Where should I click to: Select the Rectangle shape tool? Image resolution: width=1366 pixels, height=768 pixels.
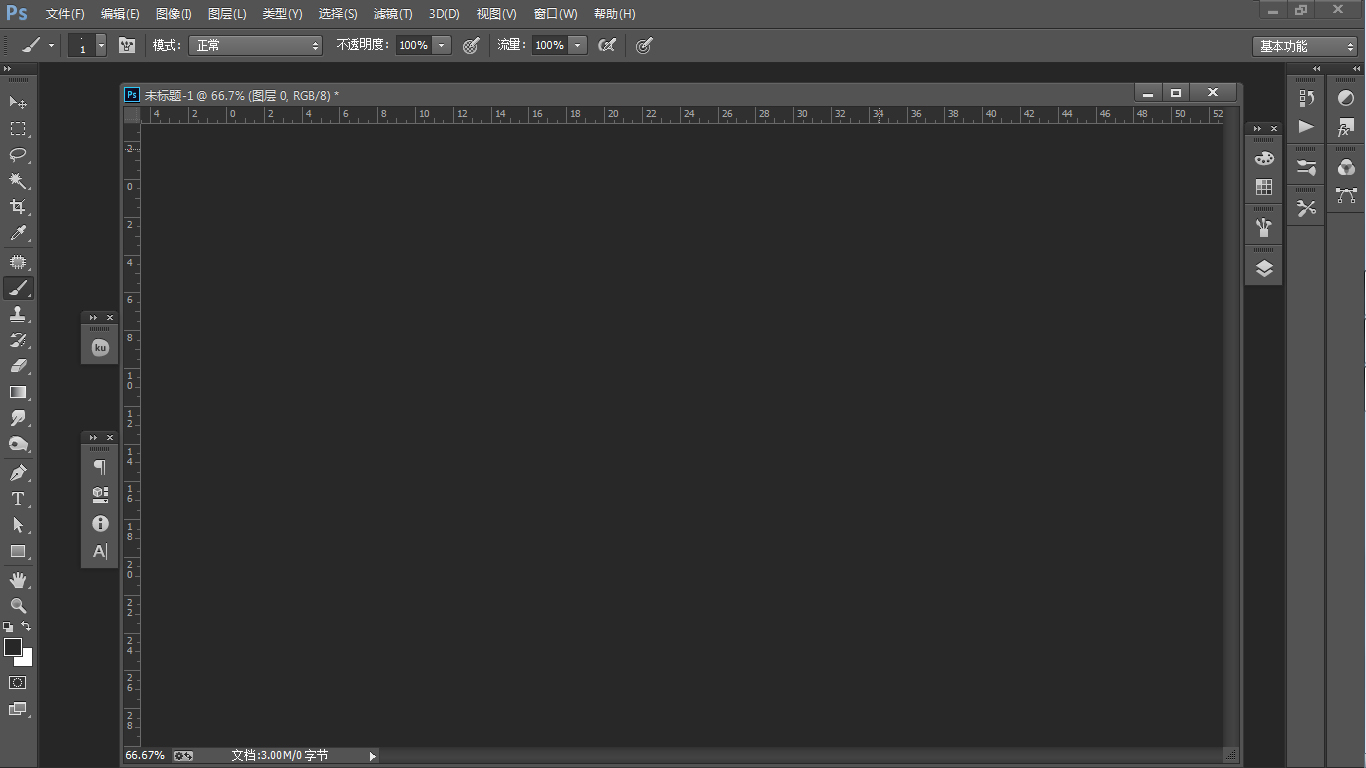coord(18,551)
